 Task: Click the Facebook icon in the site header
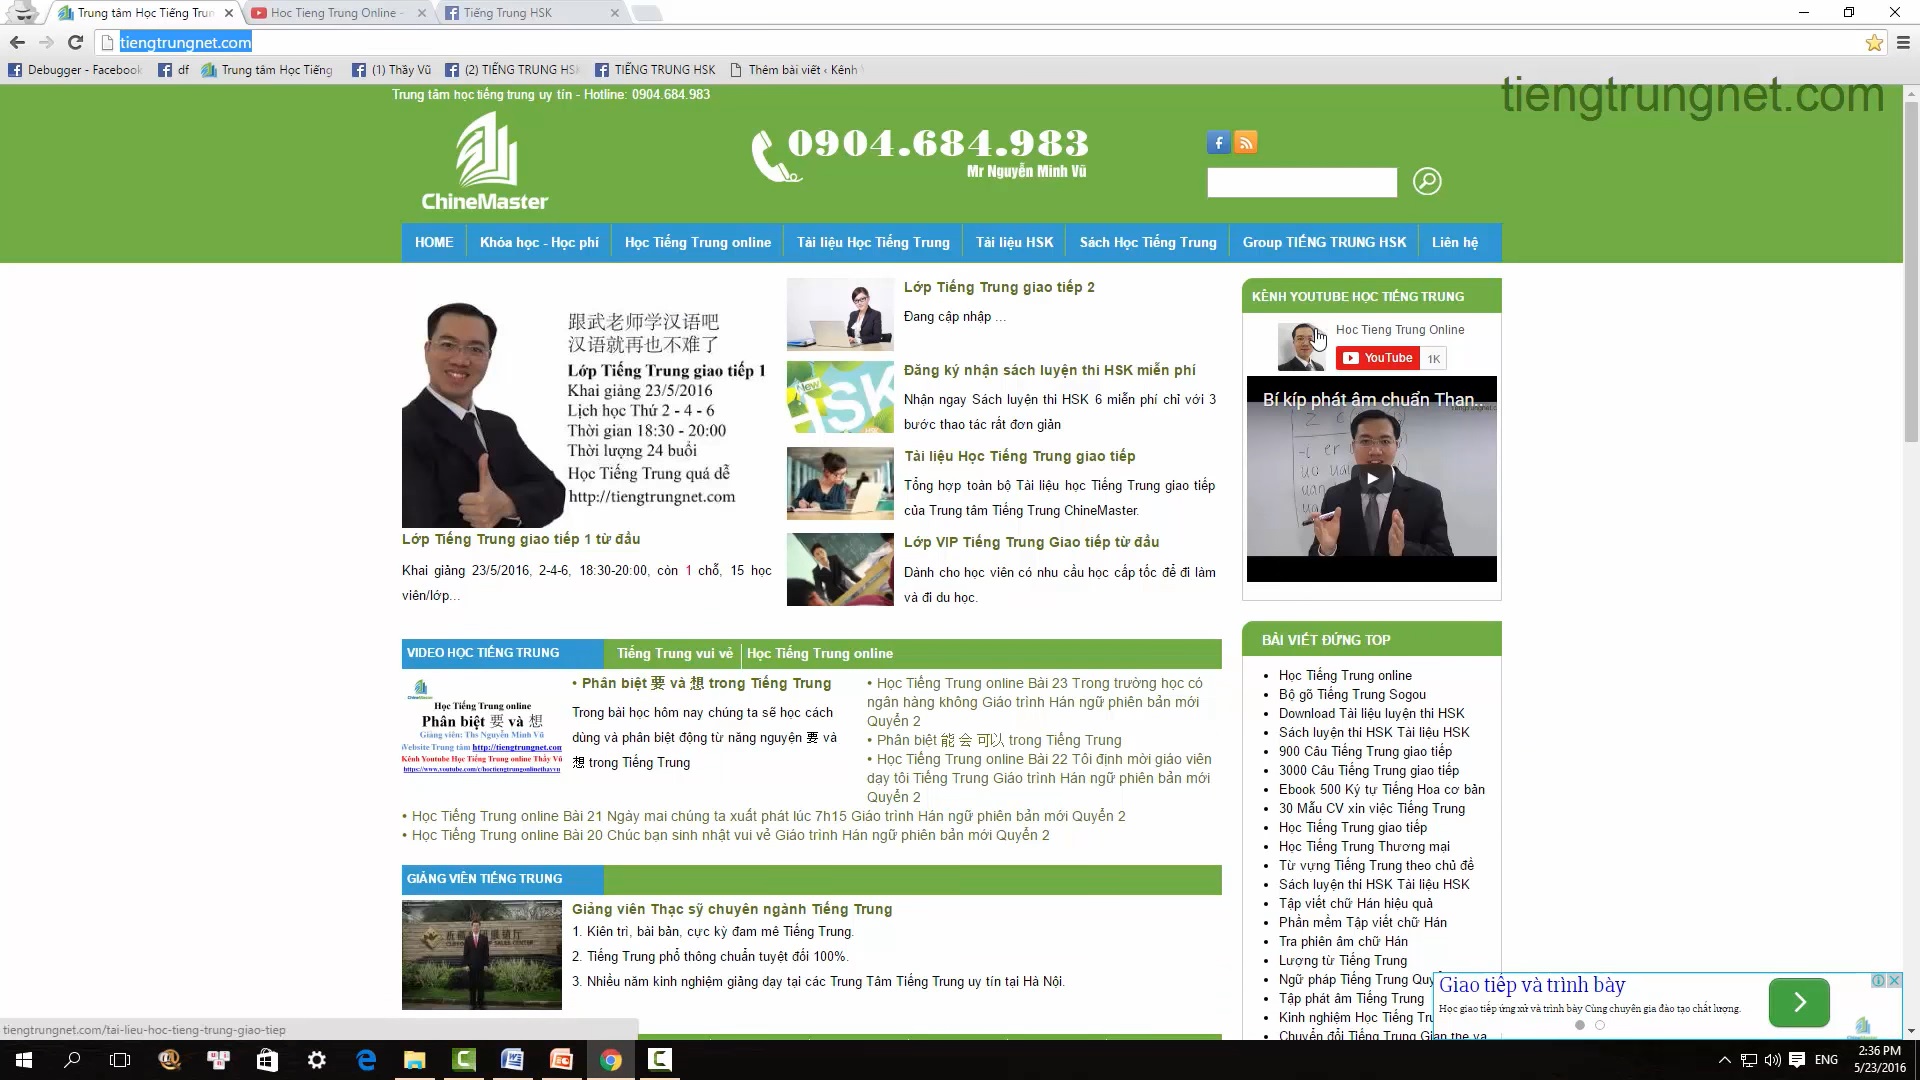(1217, 142)
